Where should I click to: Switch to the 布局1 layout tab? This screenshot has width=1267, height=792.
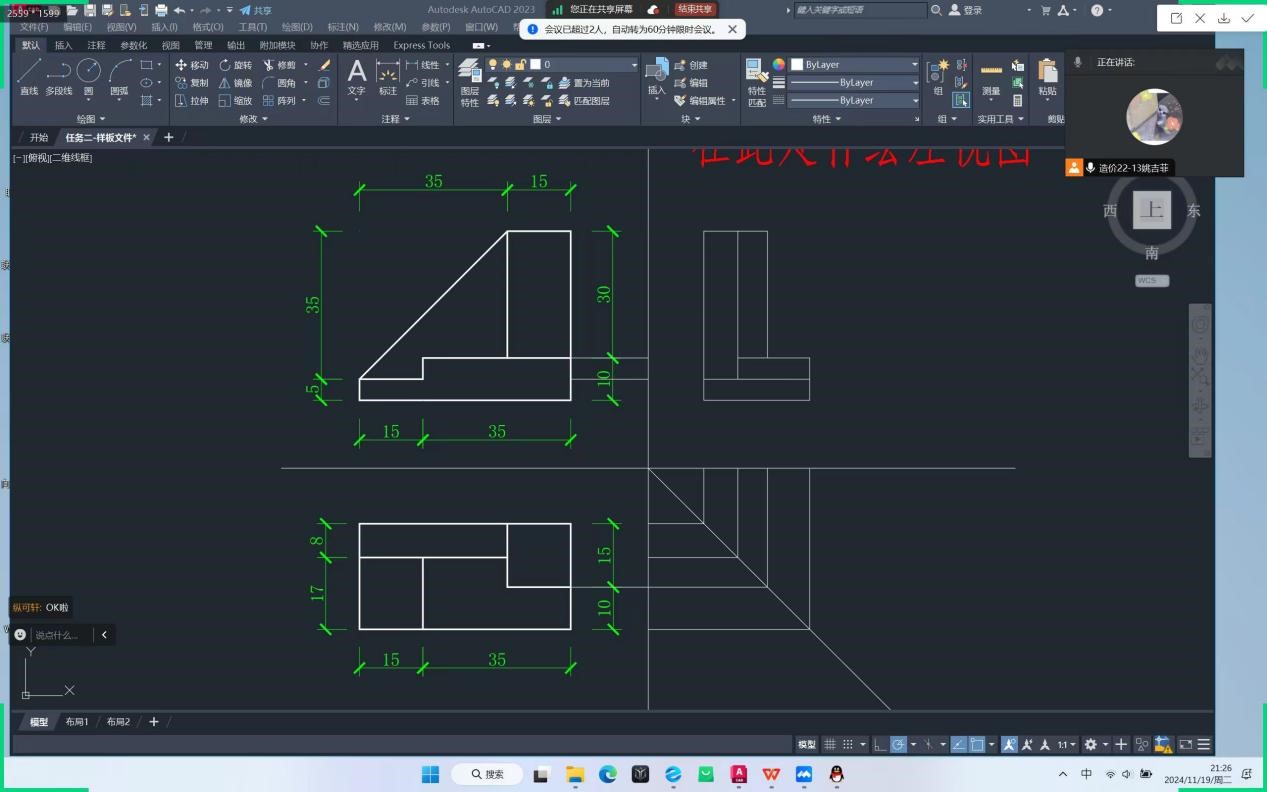77,722
